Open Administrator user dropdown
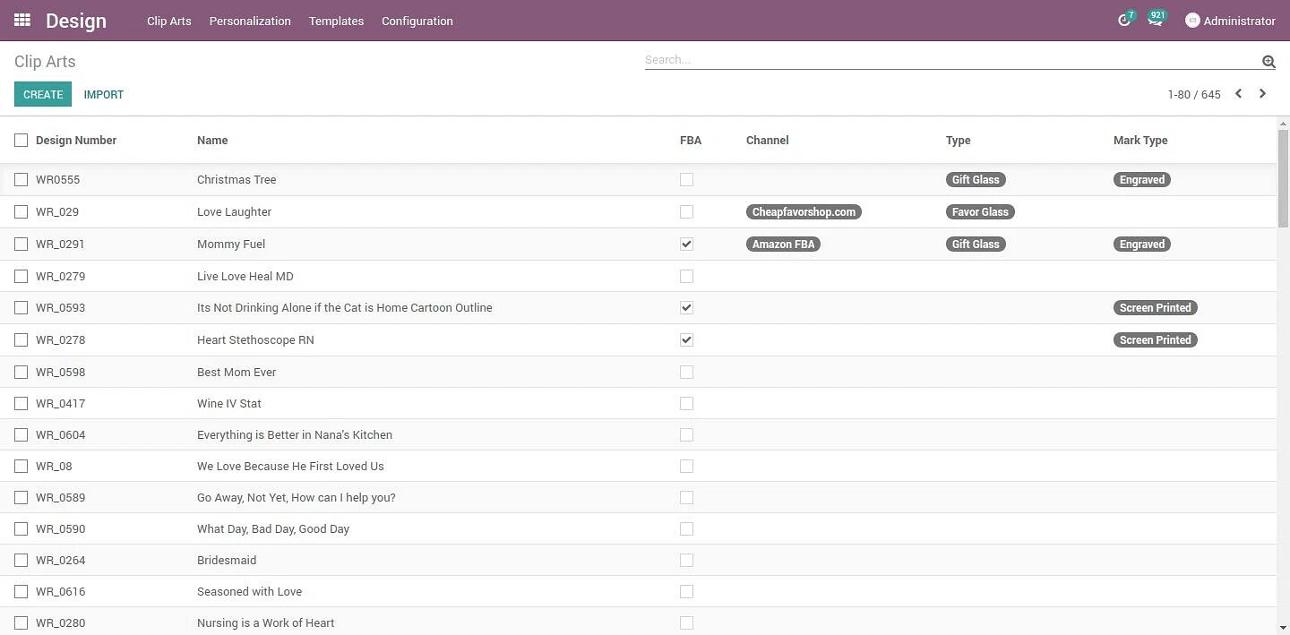The width and height of the screenshot is (1290, 635). tap(1239, 21)
